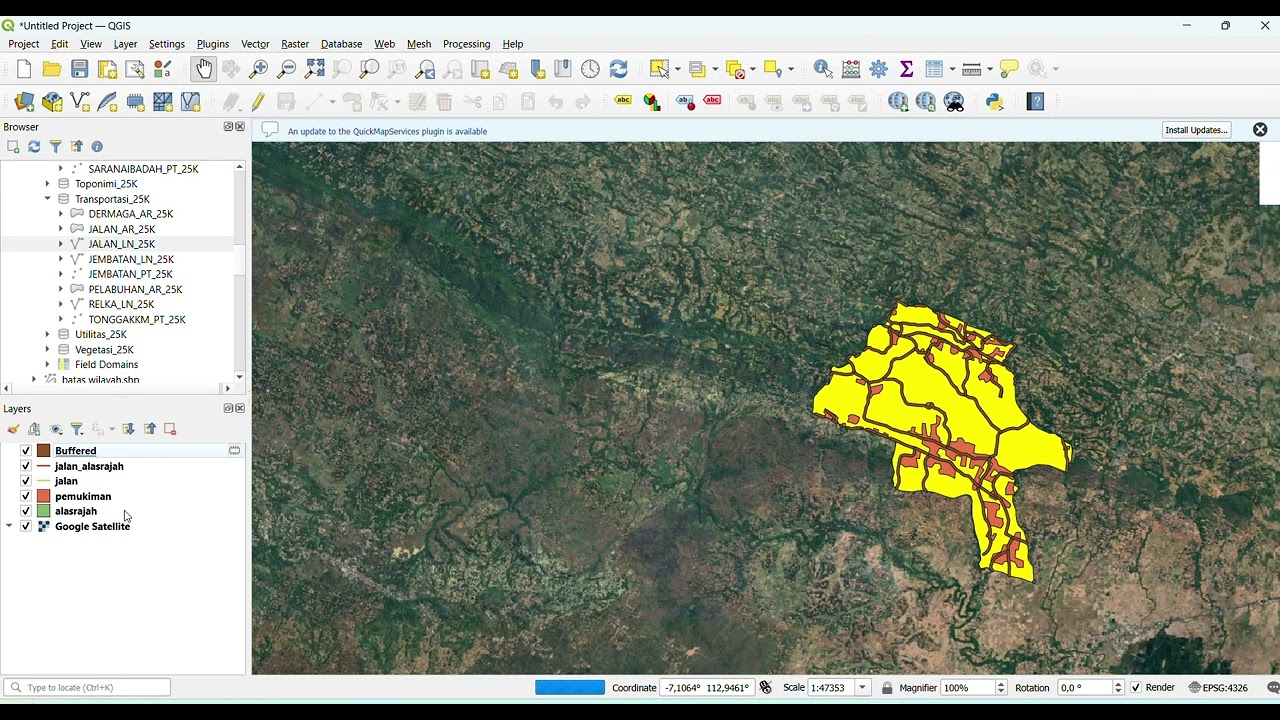Image resolution: width=1280 pixels, height=720 pixels.
Task: Open Data Source Manager icon
Action: click(x=24, y=102)
